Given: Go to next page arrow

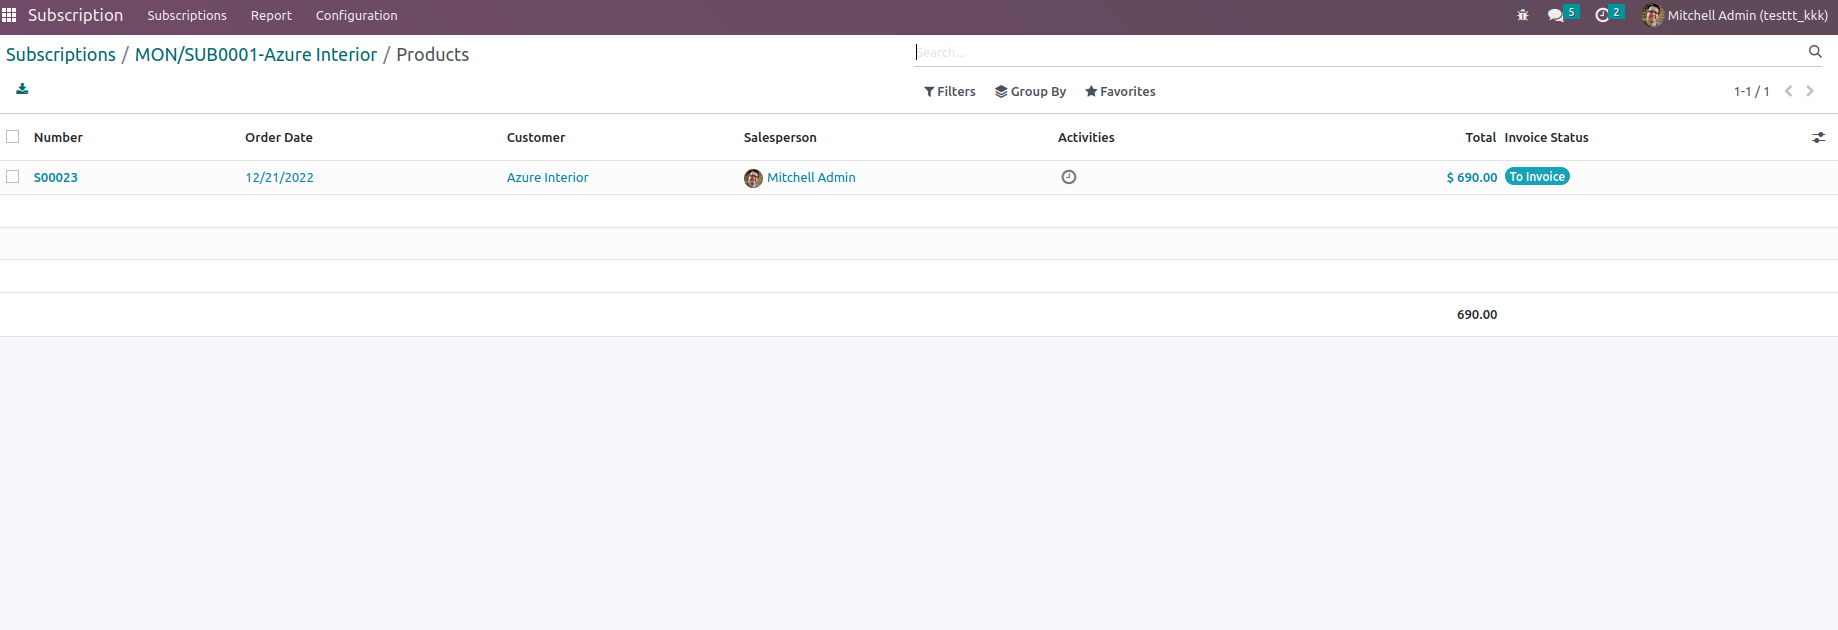Looking at the screenshot, I should (1810, 91).
